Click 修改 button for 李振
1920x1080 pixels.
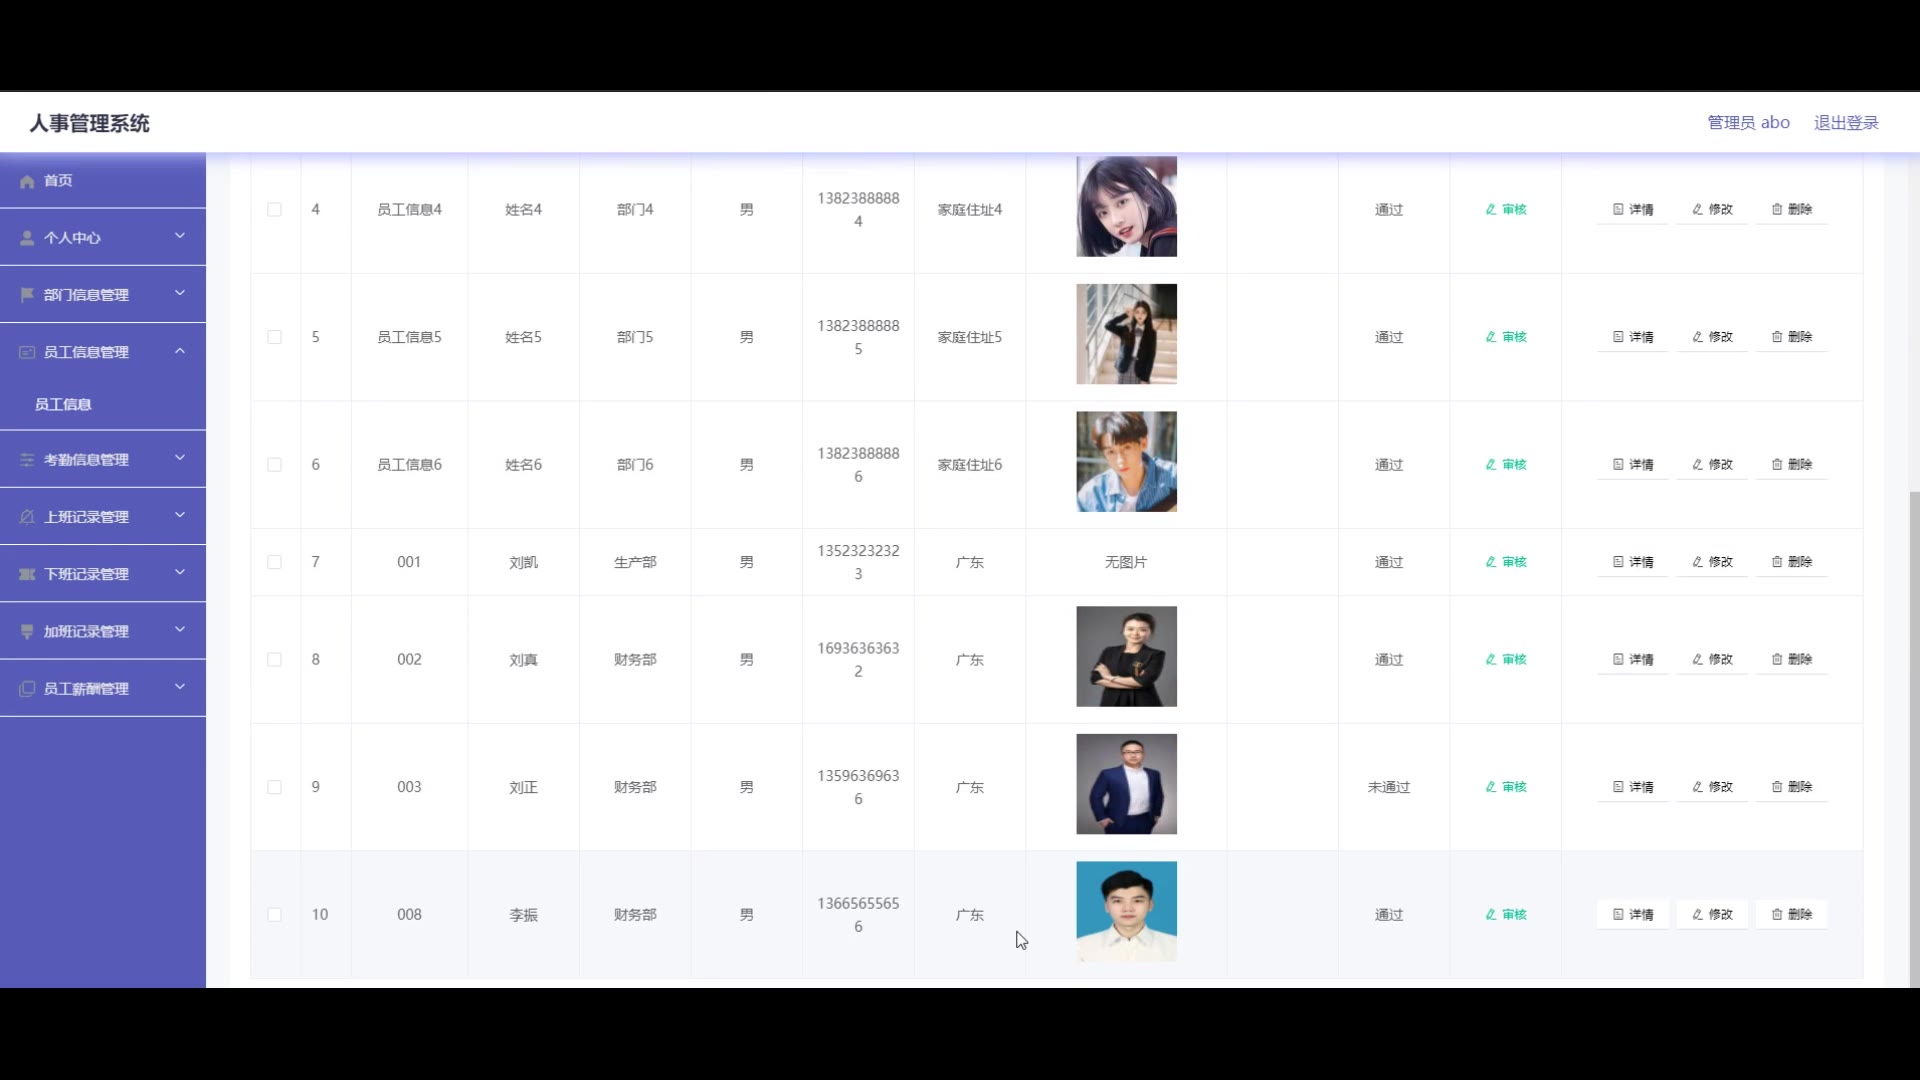coord(1712,914)
